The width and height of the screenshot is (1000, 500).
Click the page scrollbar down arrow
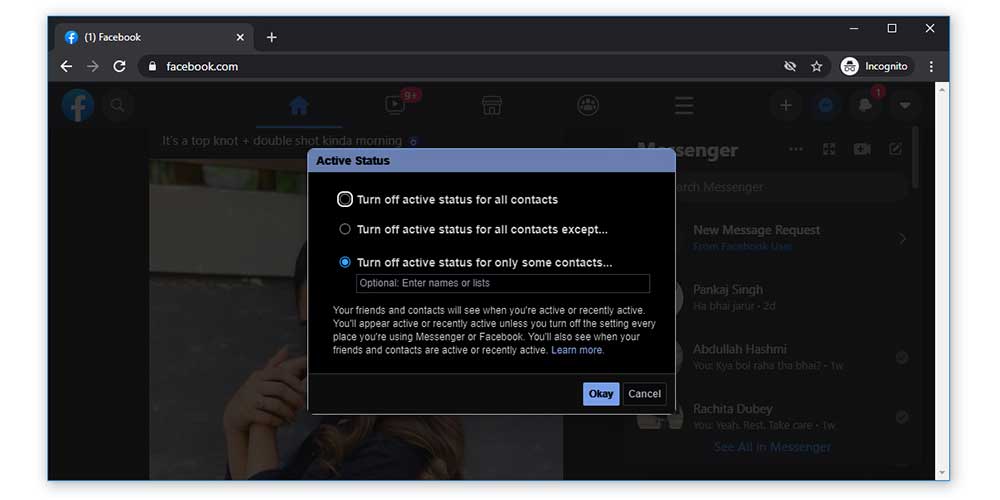pyautogui.click(x=942, y=473)
